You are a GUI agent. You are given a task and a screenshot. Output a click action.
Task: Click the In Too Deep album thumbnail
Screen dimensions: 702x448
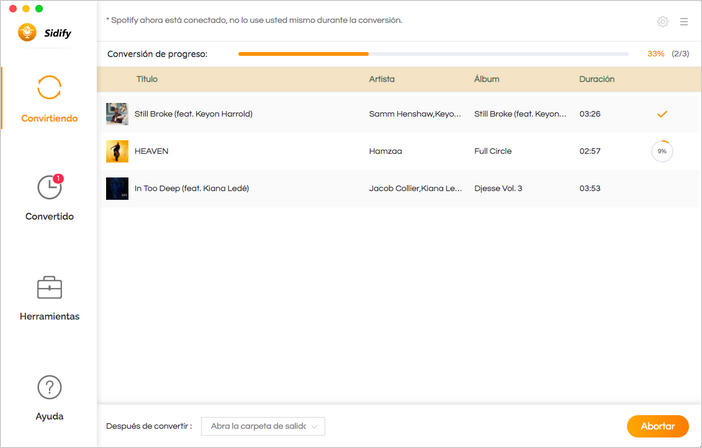(x=117, y=188)
